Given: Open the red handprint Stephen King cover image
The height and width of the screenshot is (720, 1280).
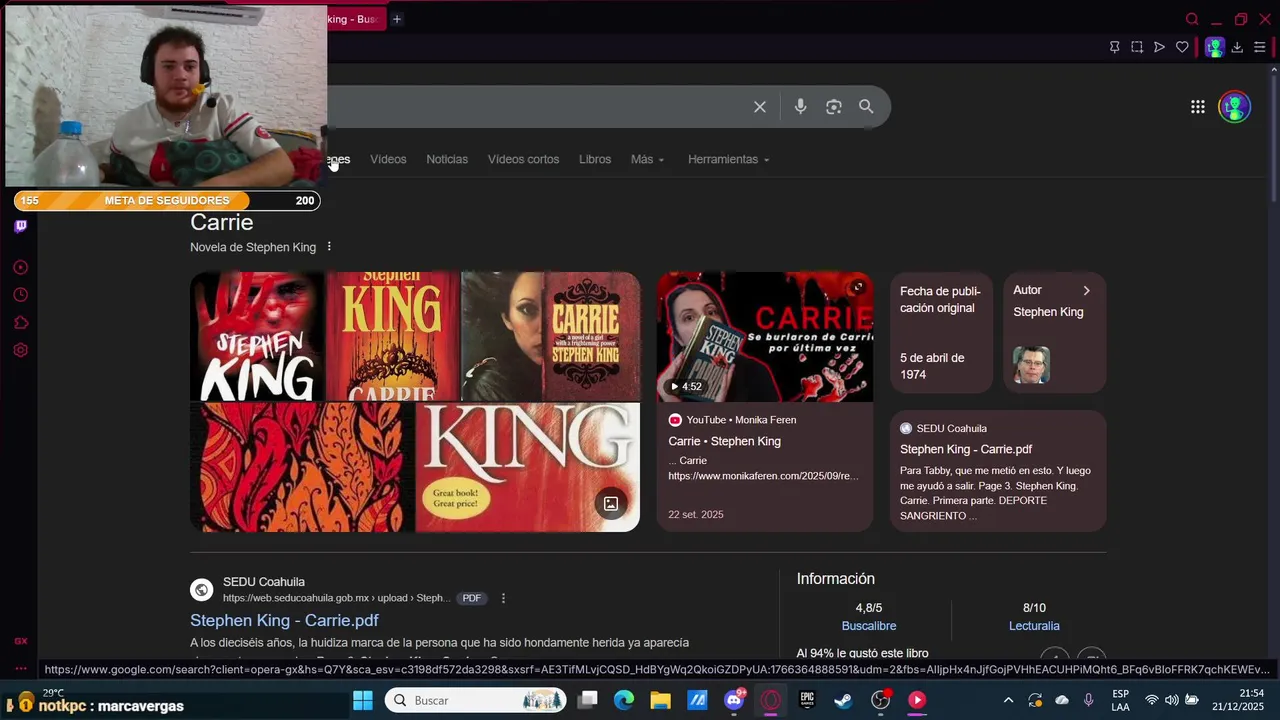Looking at the screenshot, I should click(257, 336).
